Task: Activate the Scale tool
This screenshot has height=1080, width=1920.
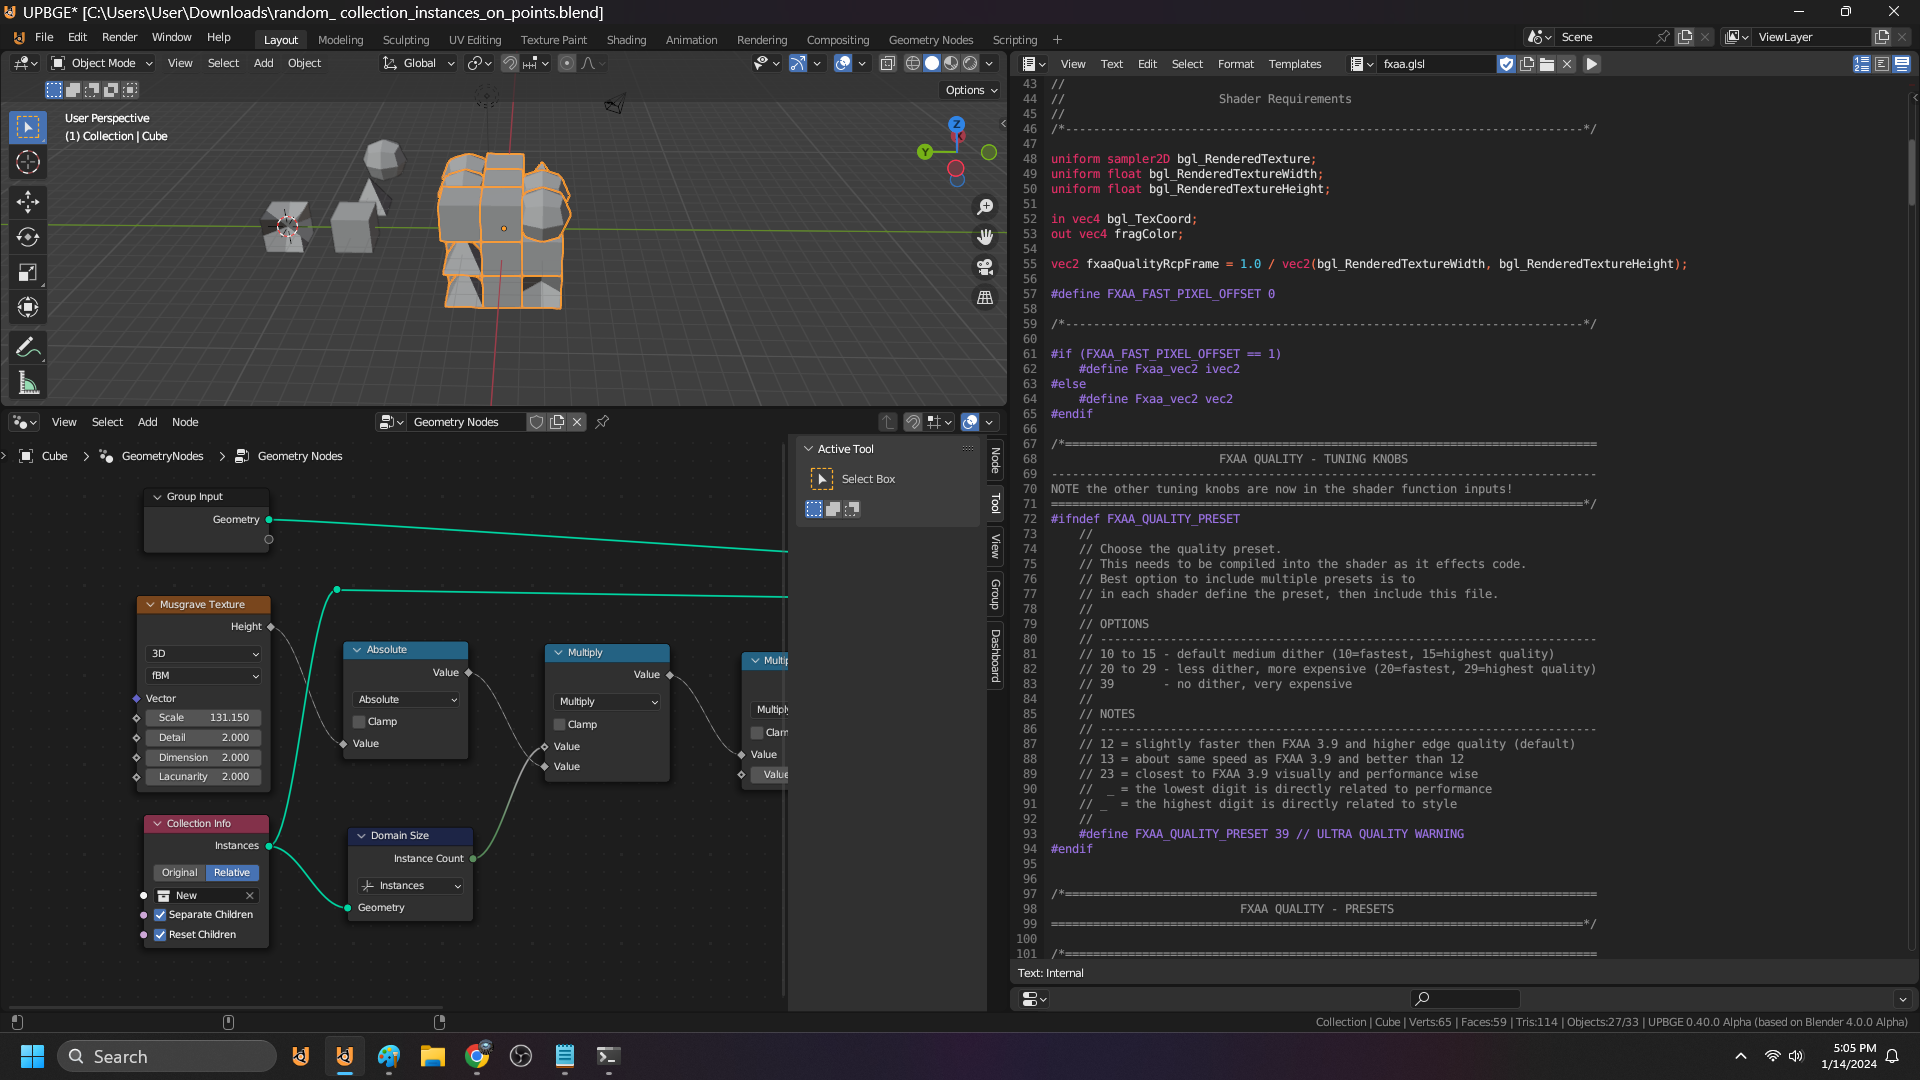Action: tap(28, 272)
